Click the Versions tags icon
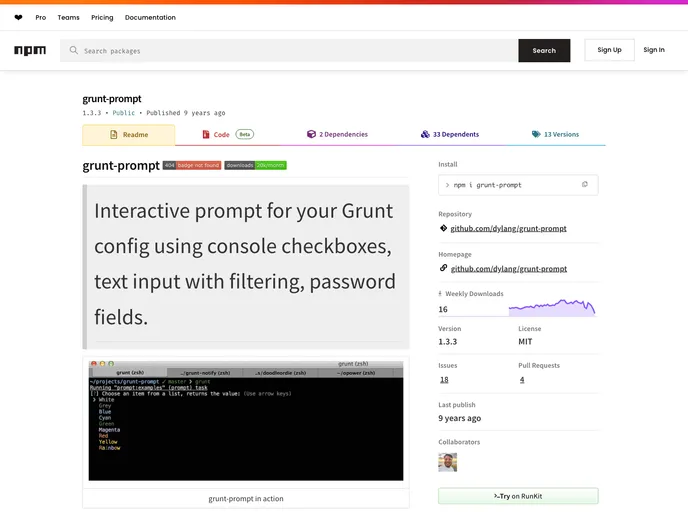This screenshot has width=688, height=512. (x=536, y=134)
